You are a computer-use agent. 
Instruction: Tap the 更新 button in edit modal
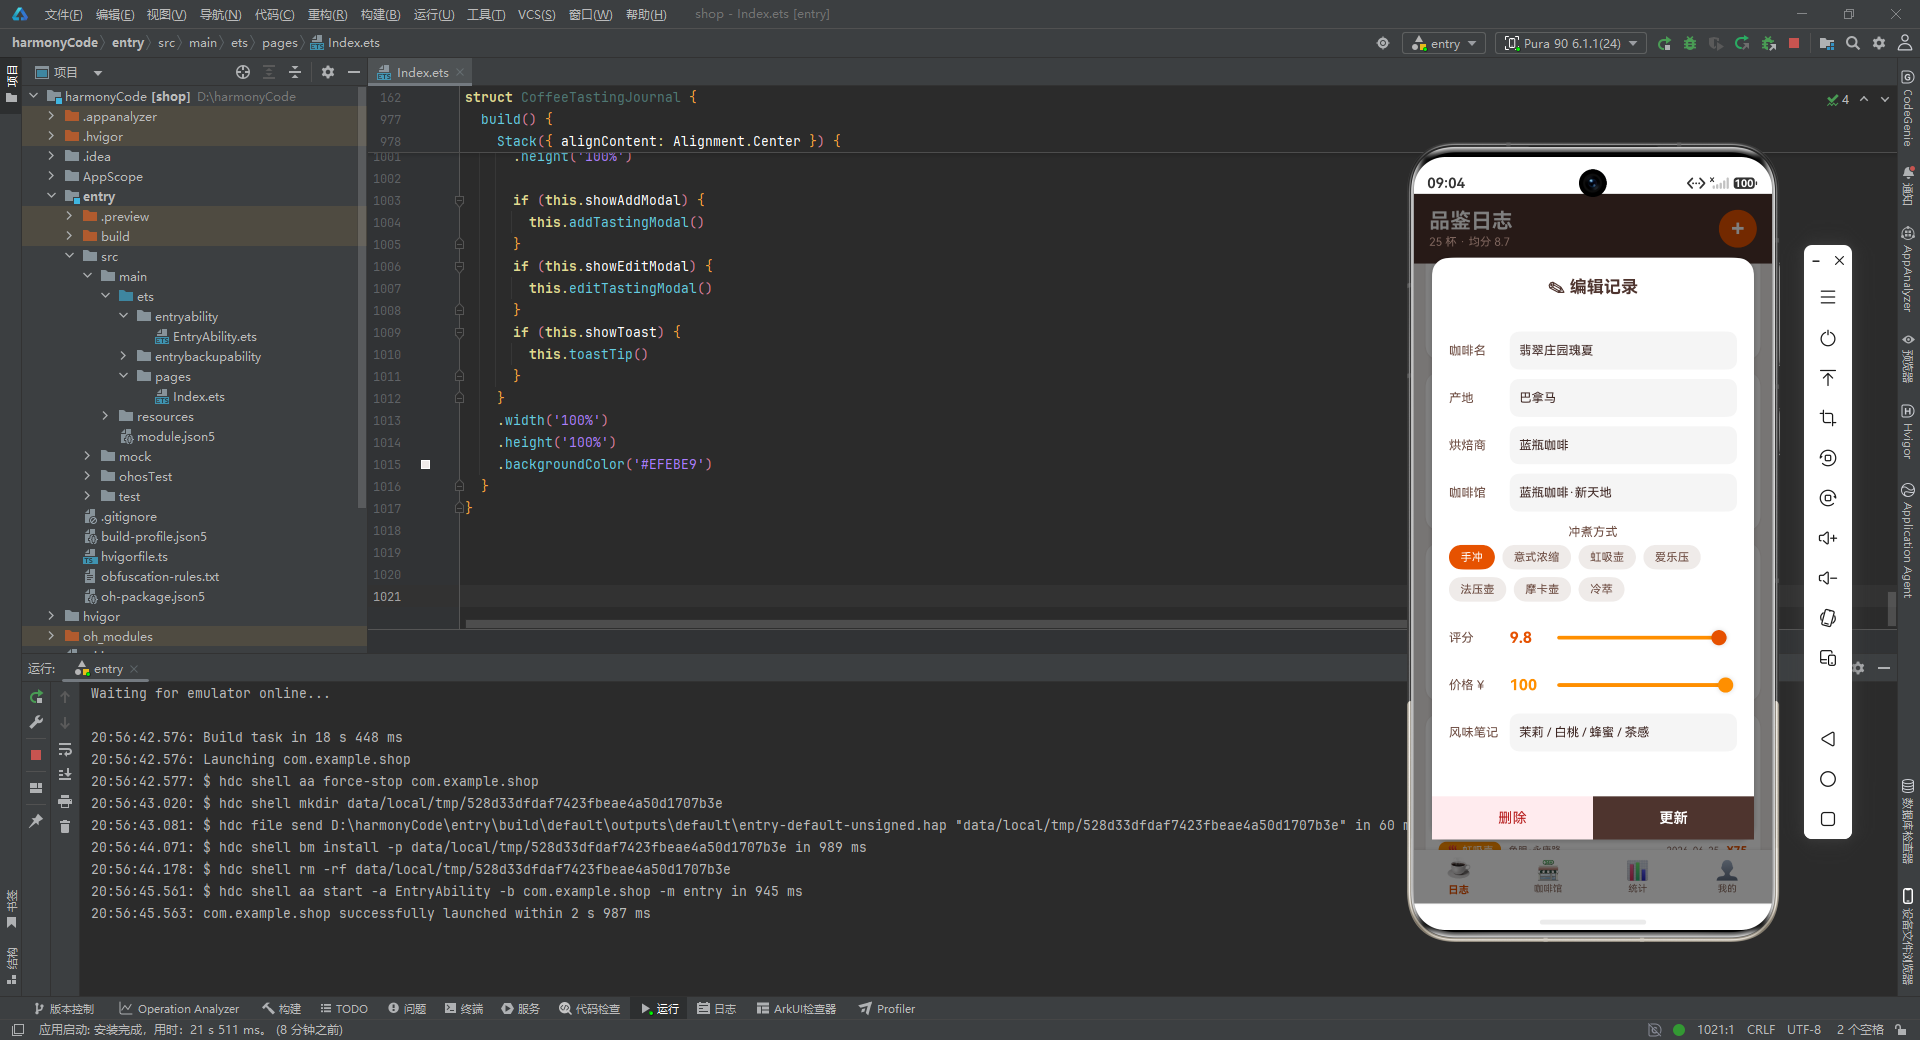coord(1673,817)
